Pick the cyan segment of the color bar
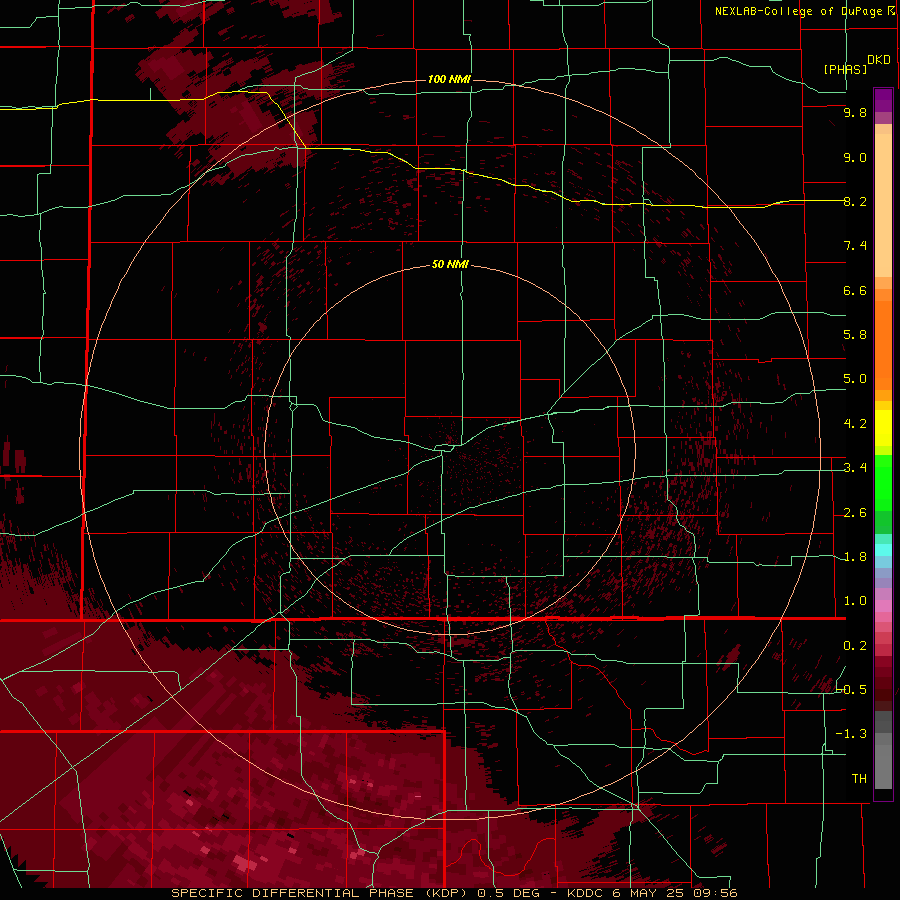 883,550
